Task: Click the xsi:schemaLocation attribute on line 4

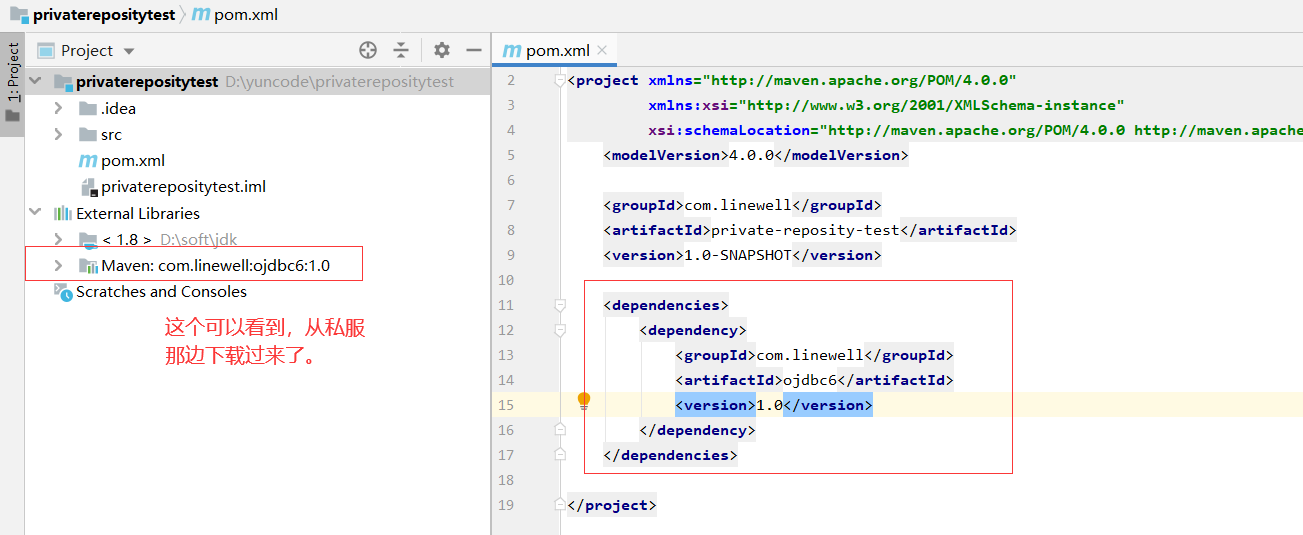Action: click(x=728, y=130)
